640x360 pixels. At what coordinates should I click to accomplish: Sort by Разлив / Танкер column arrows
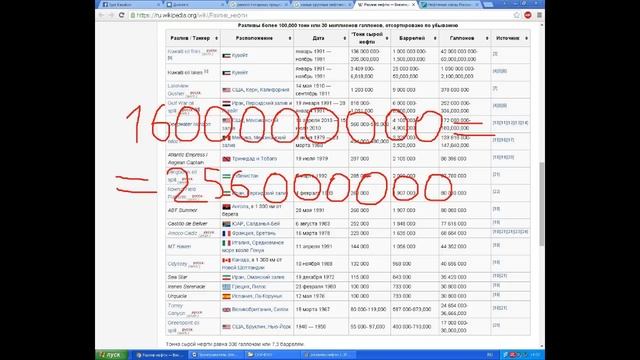pyautogui.click(x=216, y=38)
